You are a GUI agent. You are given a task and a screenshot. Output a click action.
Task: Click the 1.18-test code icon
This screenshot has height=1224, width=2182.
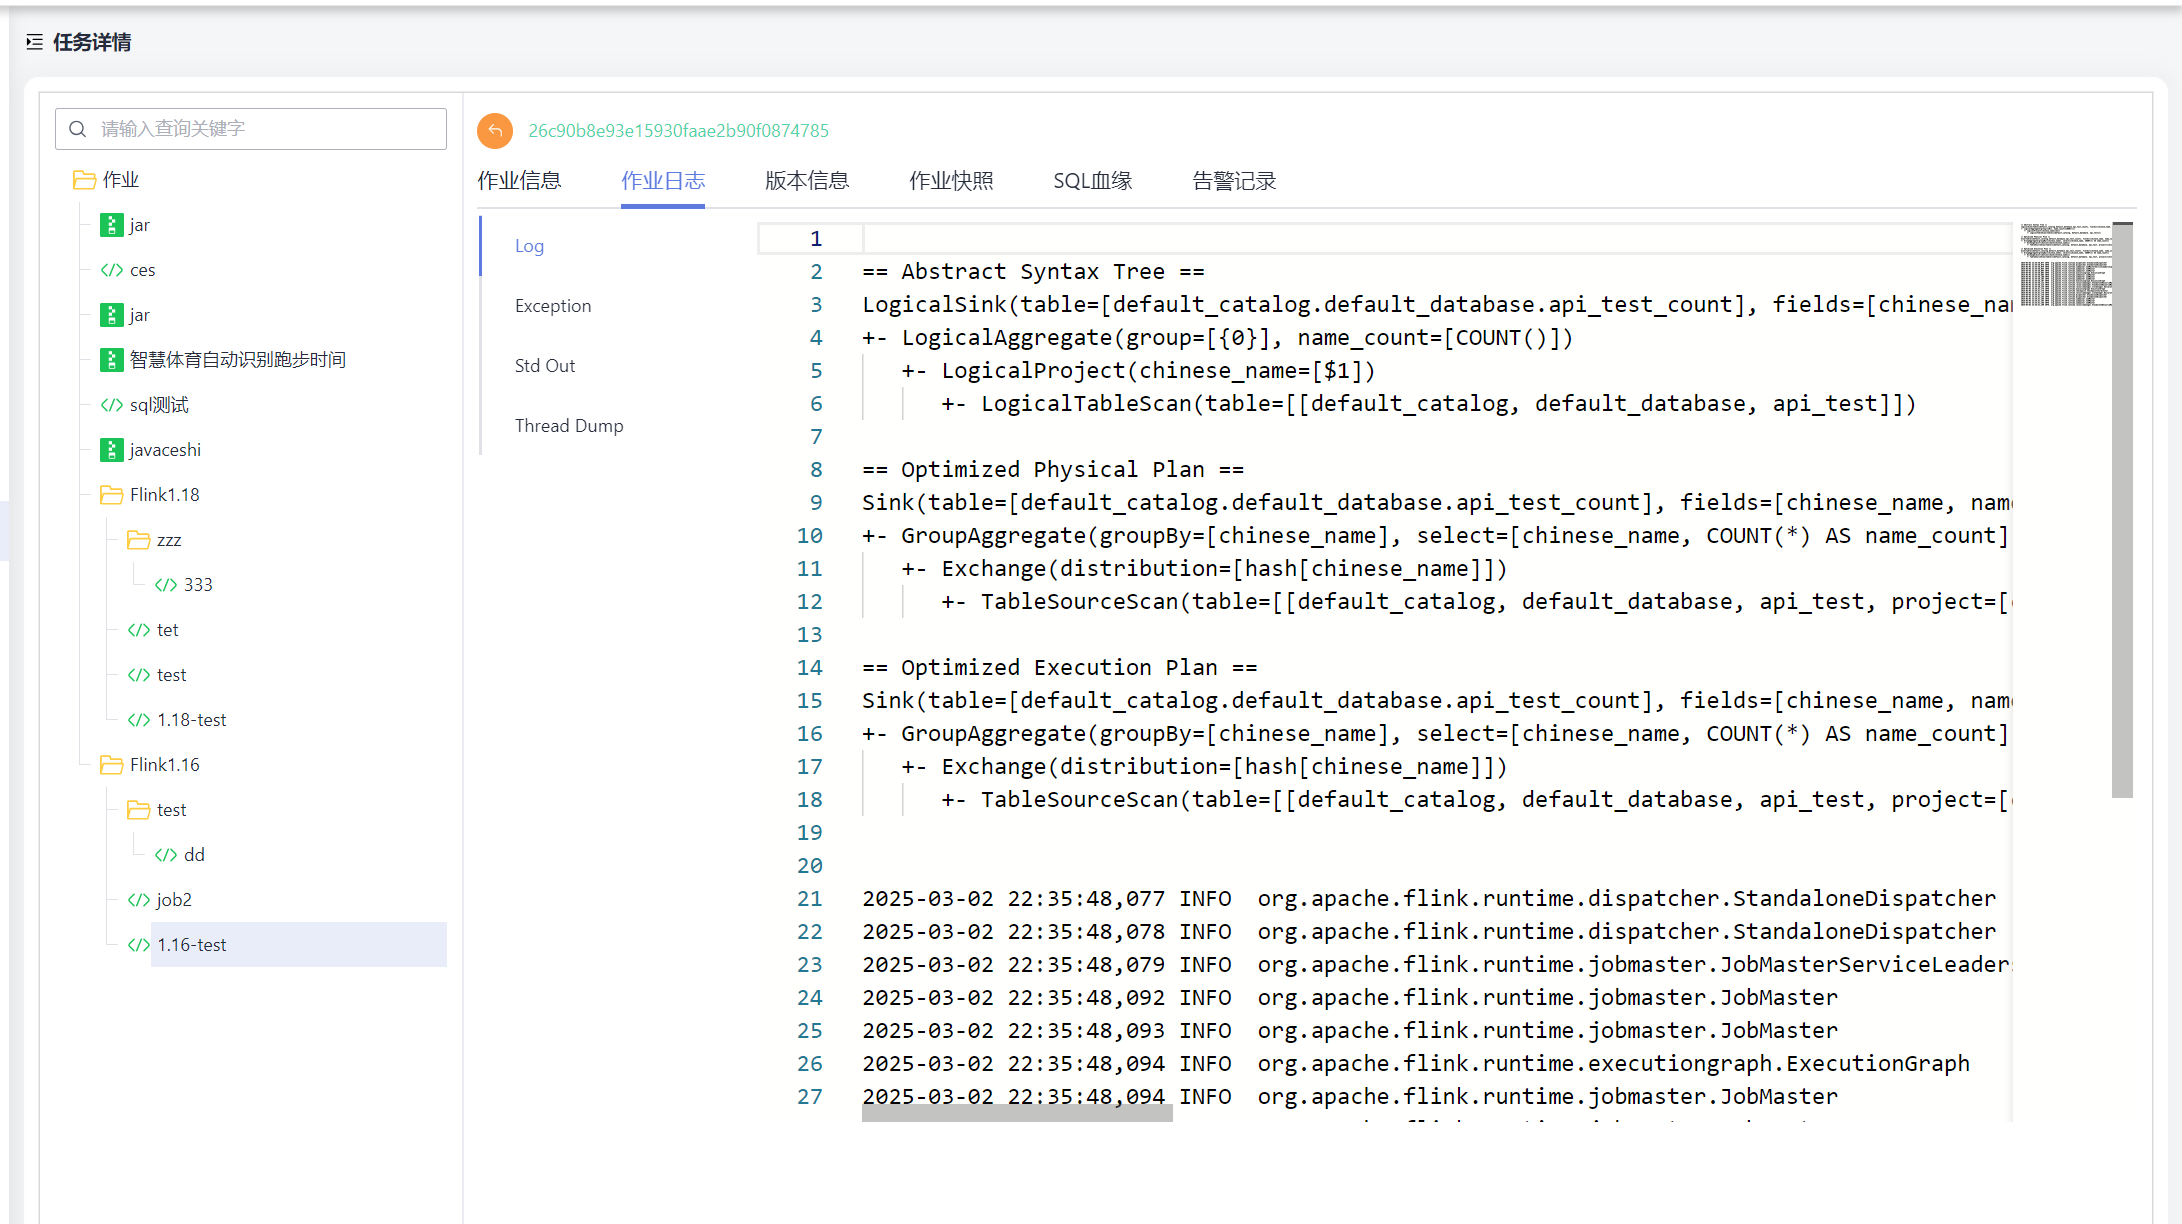(x=138, y=720)
